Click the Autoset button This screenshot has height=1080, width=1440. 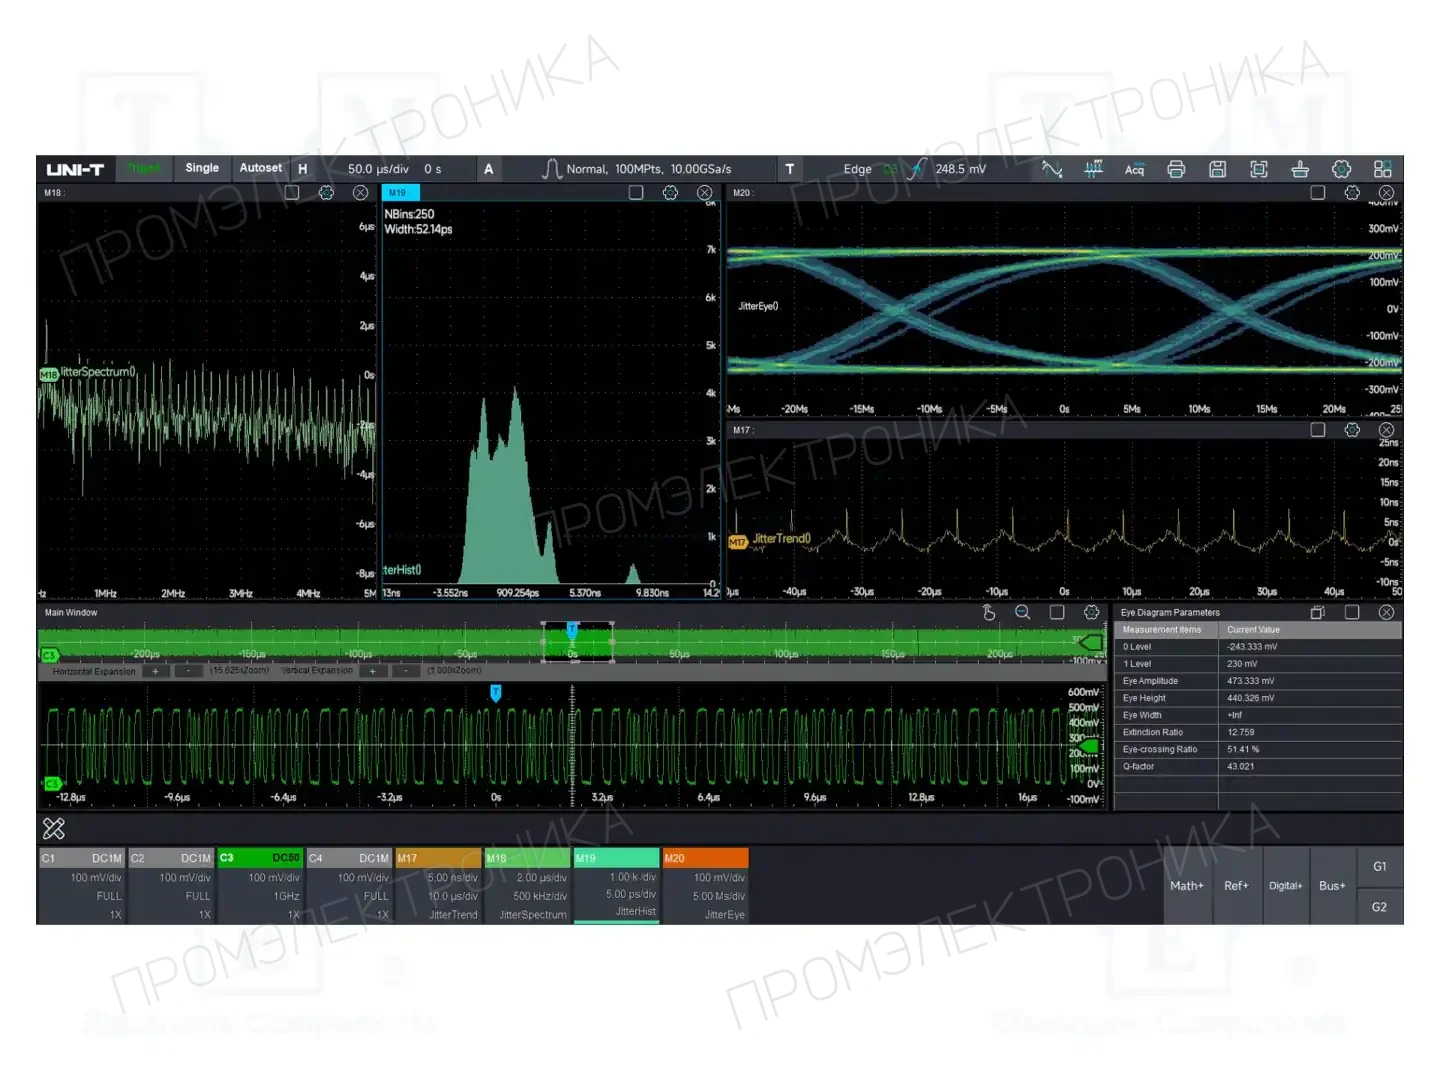click(x=260, y=168)
